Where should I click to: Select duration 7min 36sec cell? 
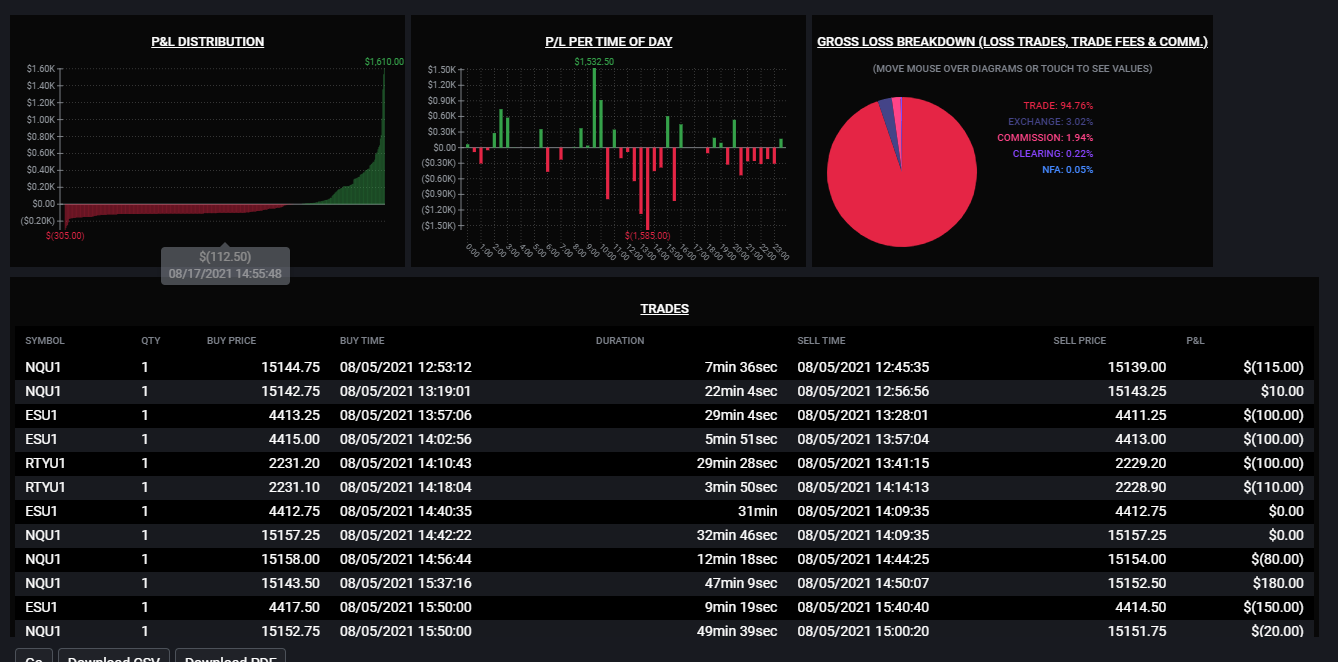point(741,367)
